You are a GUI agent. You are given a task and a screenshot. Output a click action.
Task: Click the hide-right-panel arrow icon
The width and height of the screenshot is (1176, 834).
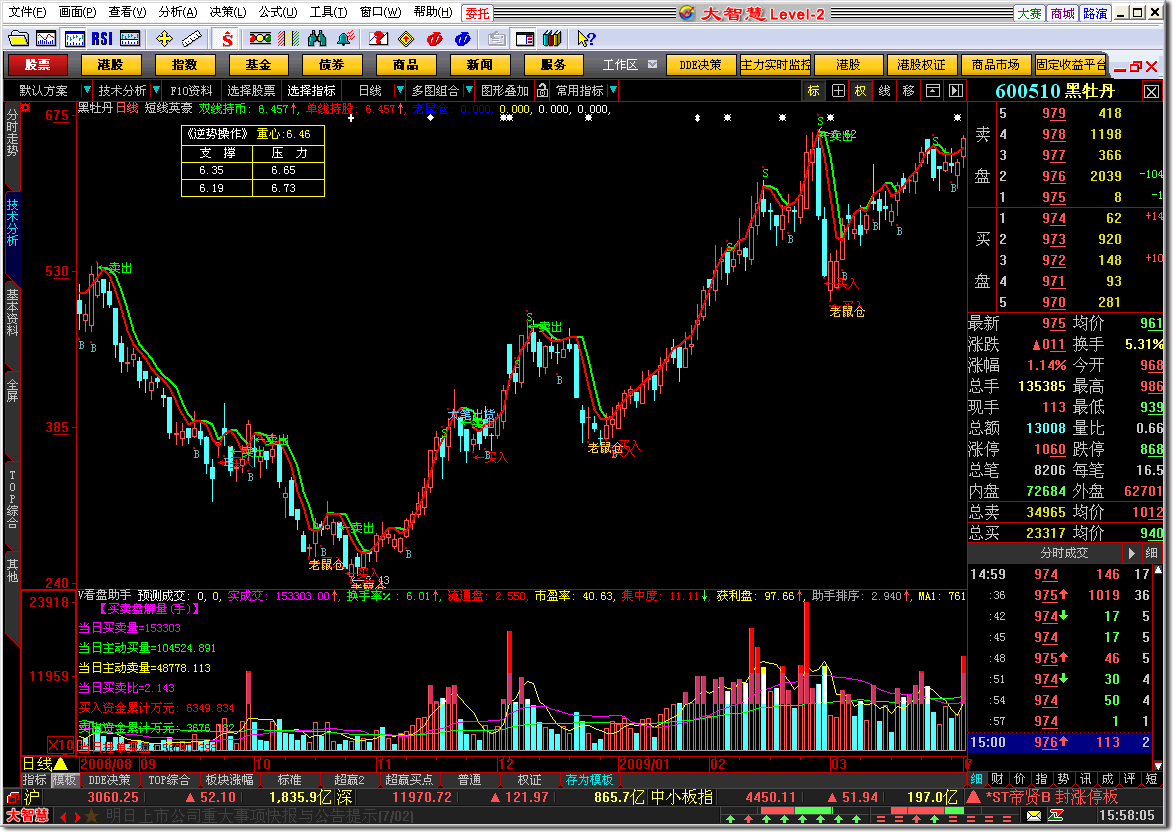(956, 91)
